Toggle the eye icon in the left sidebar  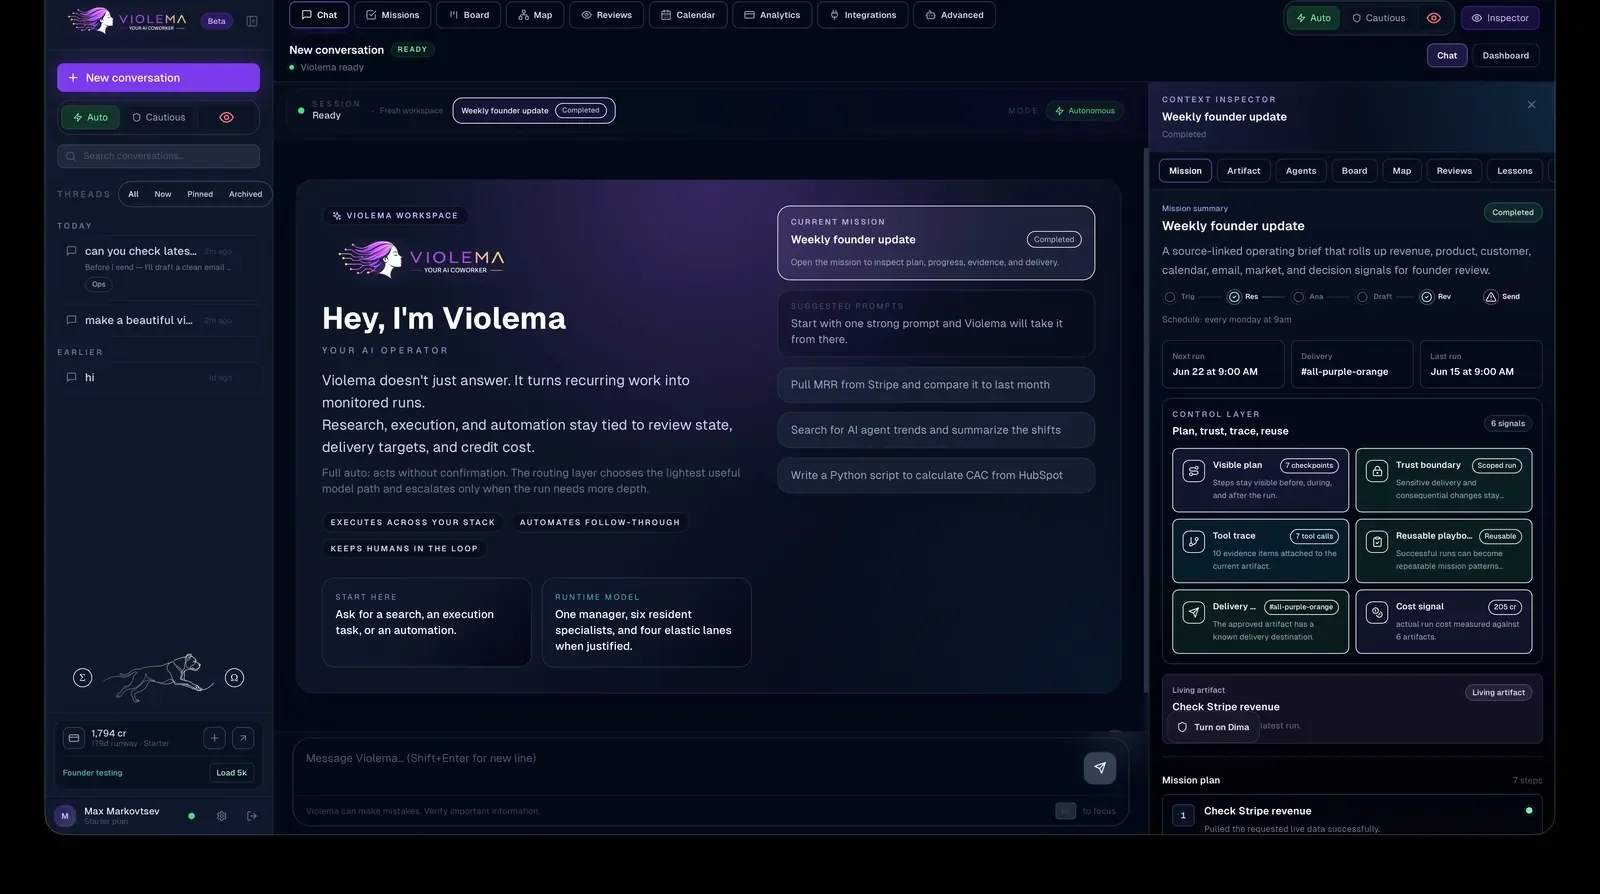point(227,117)
